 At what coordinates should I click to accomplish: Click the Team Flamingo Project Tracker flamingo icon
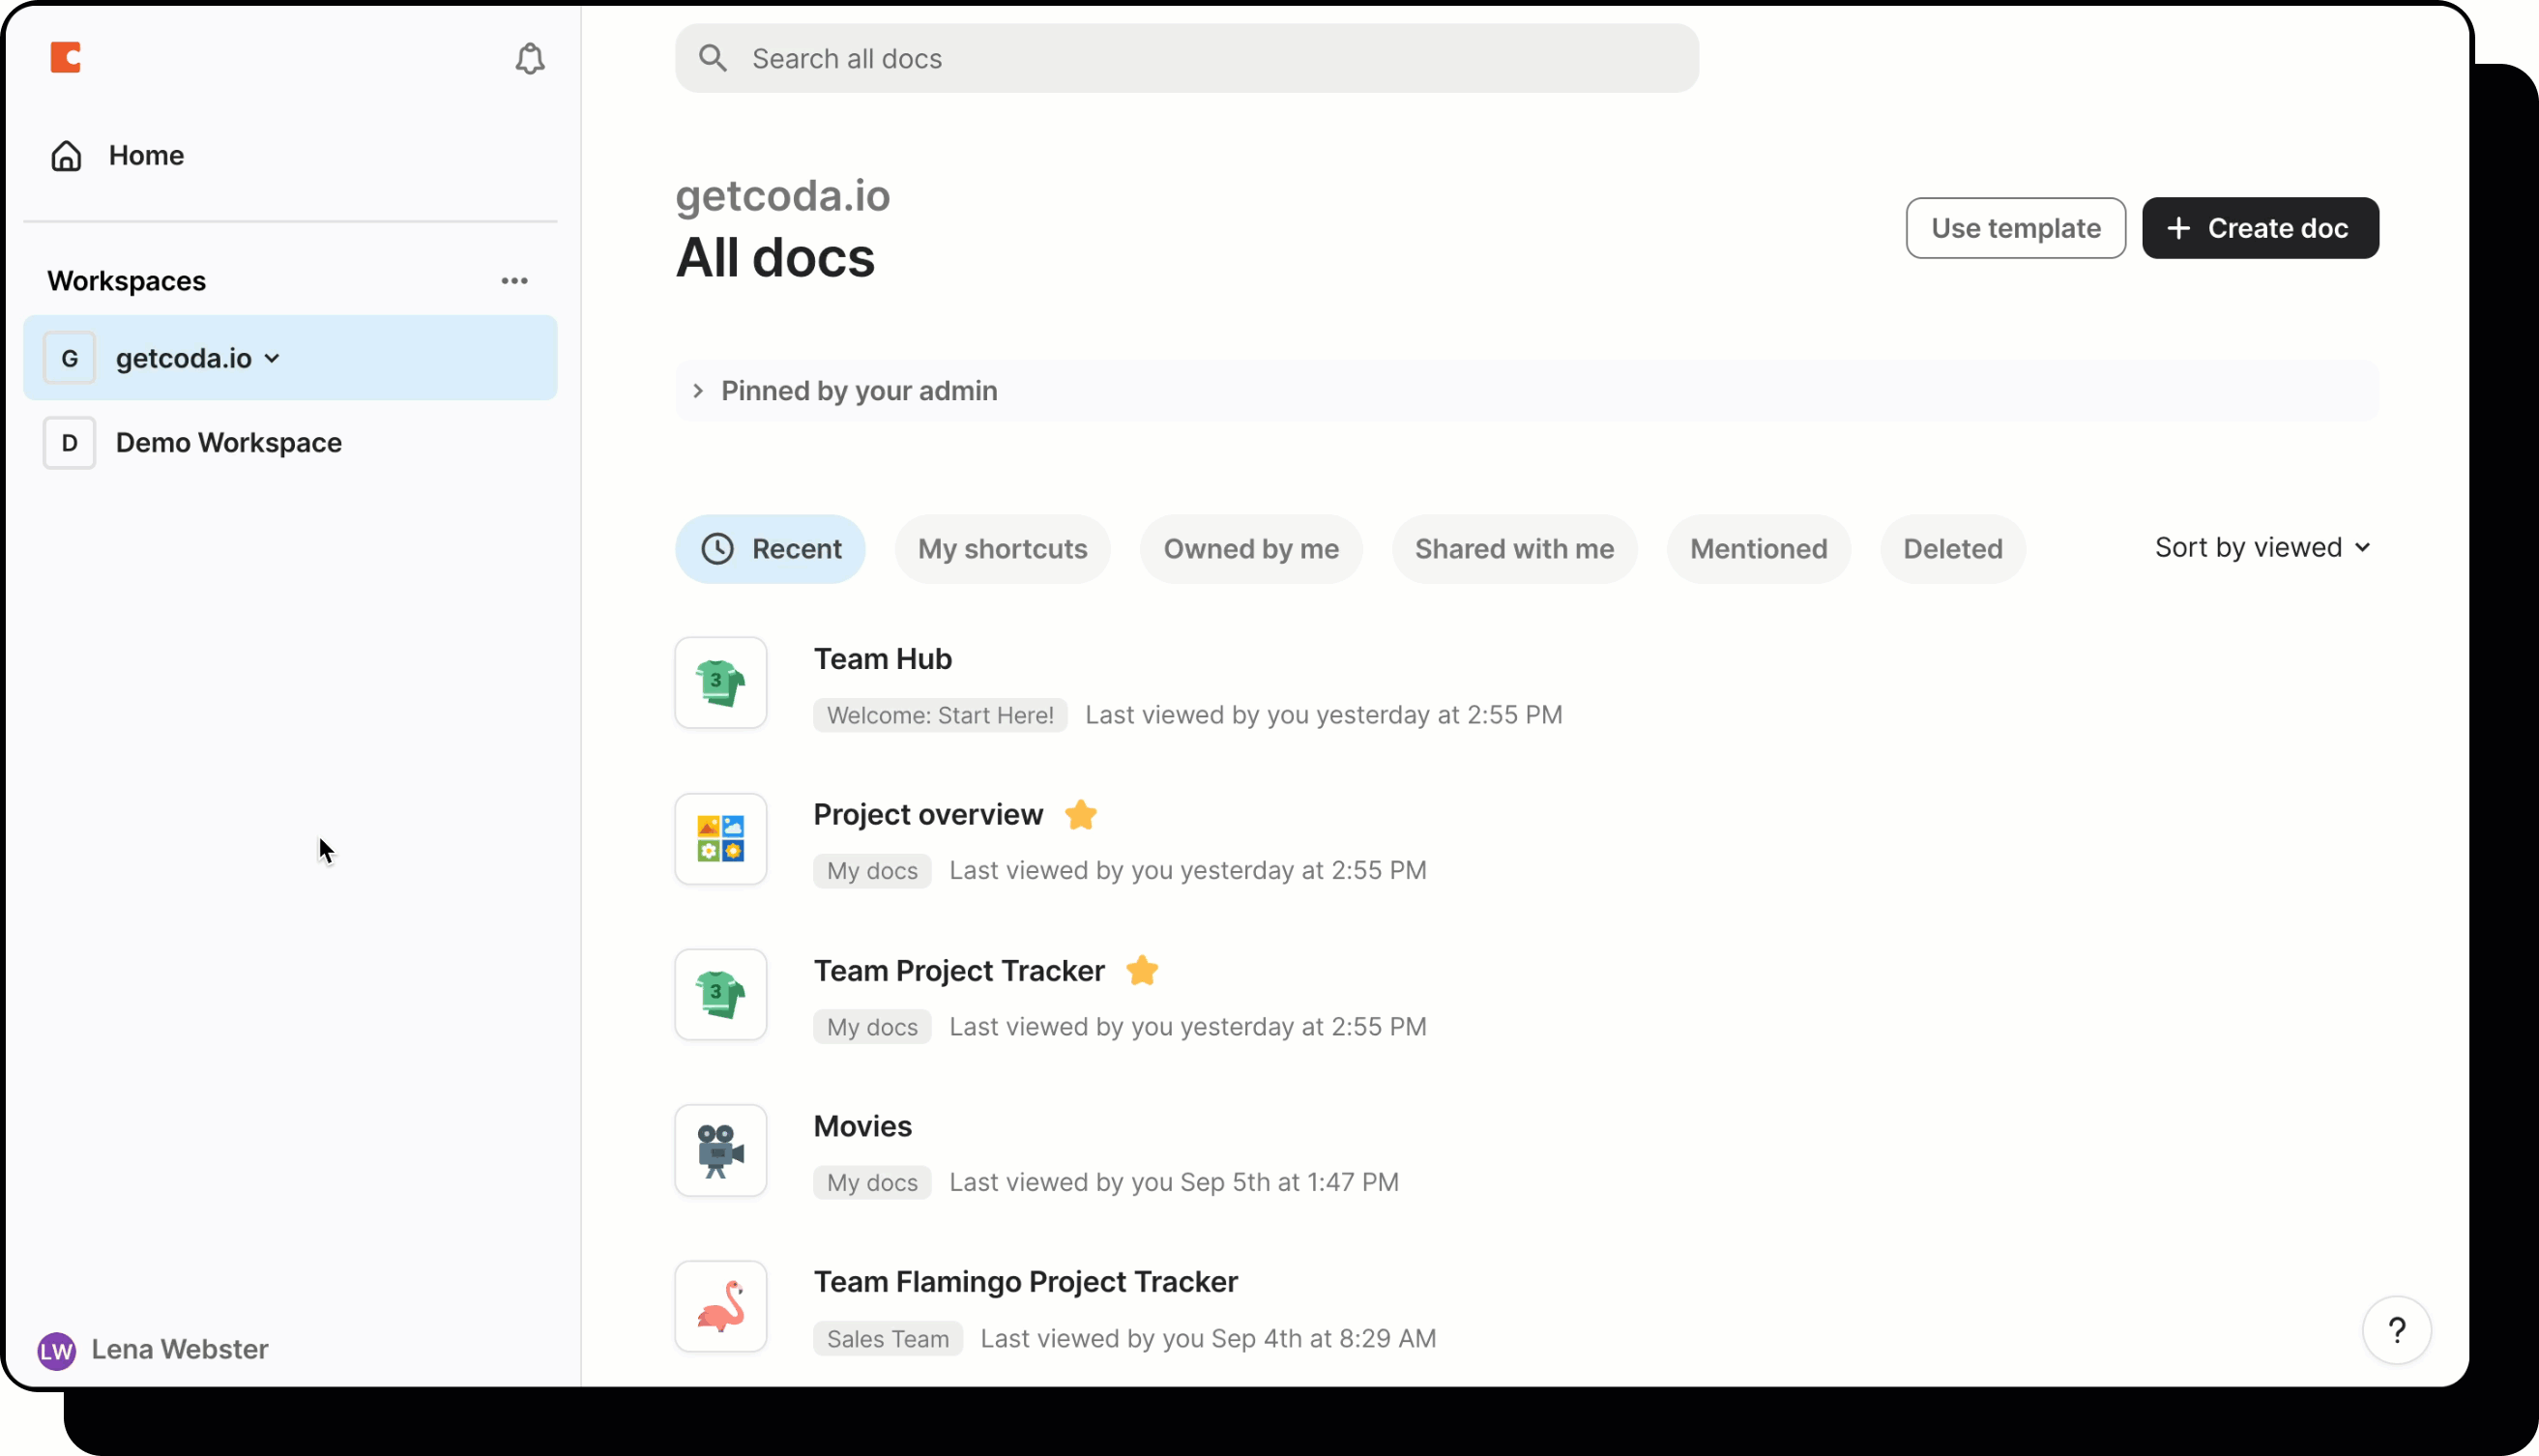pos(720,1306)
